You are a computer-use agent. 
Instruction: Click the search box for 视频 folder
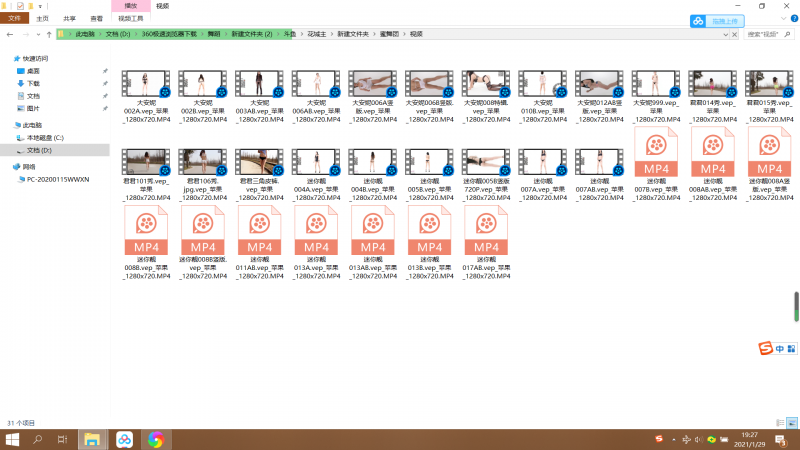click(765, 34)
